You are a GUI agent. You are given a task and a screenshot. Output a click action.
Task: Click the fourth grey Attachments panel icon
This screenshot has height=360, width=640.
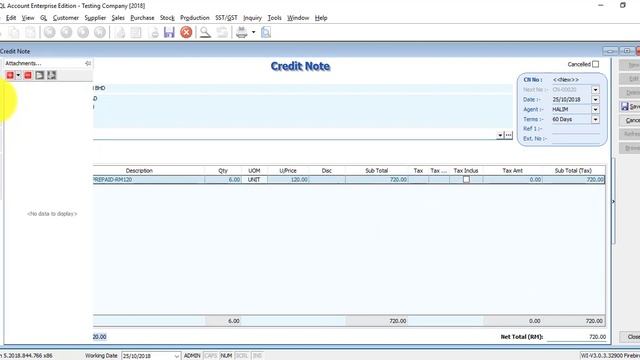pos(51,75)
